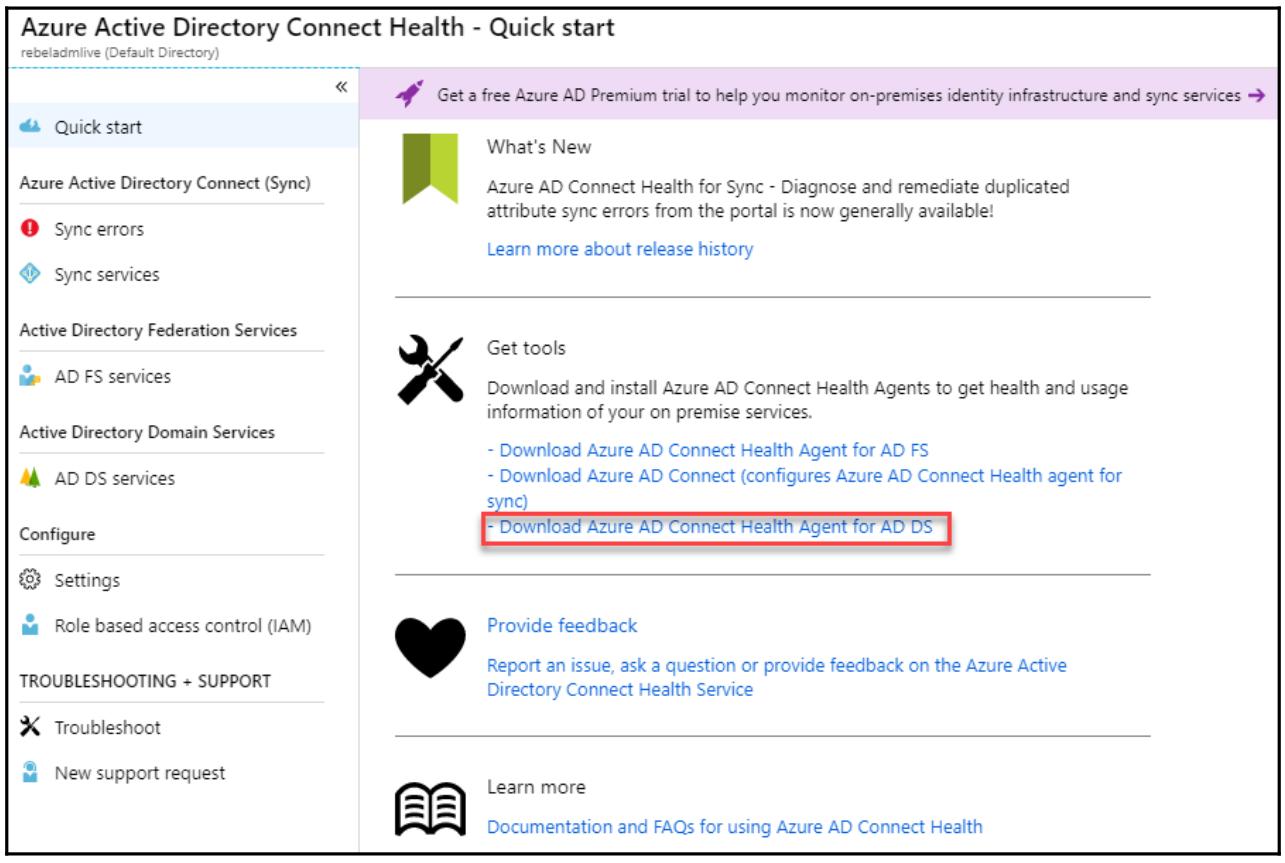Click the Settings gear icon
Viewport: 1285px width, 863px height.
tap(31, 581)
